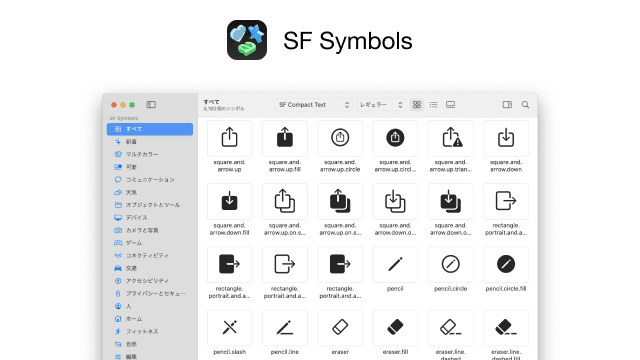
Task: Click the 4,000+ symbols count text
Action: coord(224,109)
